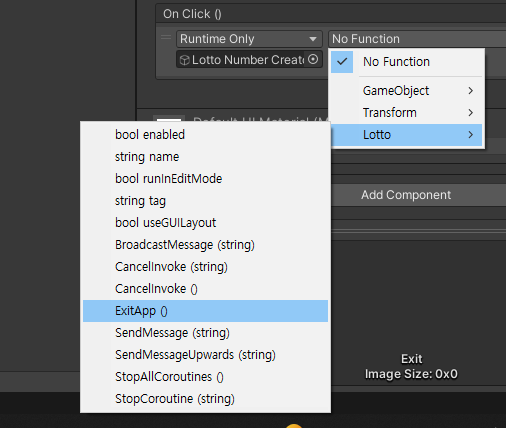506x428 pixels.
Task: Select SendMessage (string) function
Action: click(205, 333)
